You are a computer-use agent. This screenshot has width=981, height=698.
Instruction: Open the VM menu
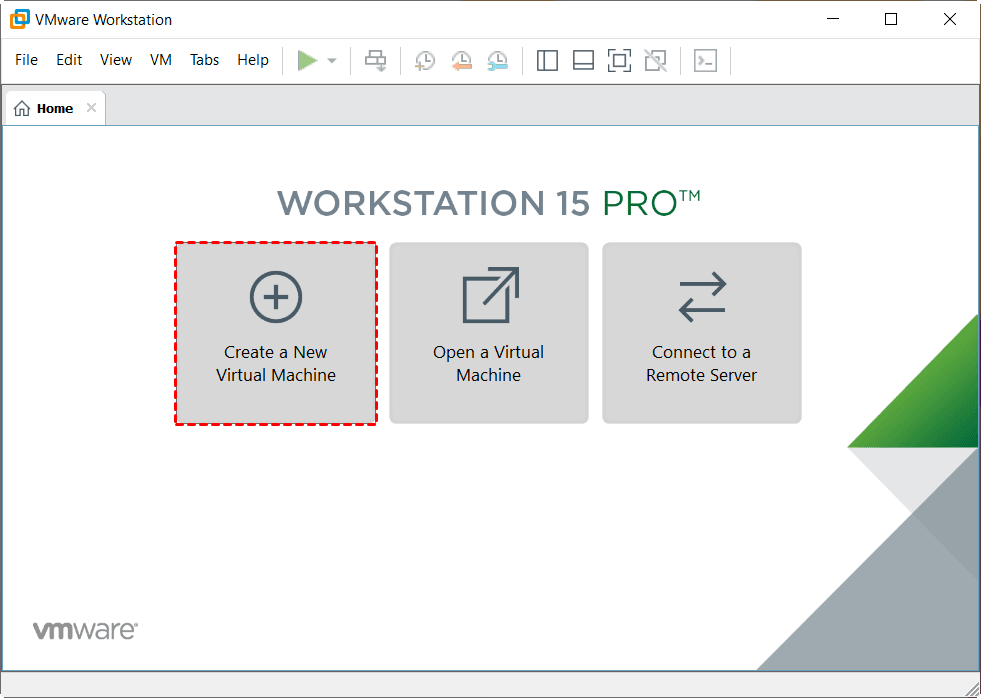coord(161,60)
